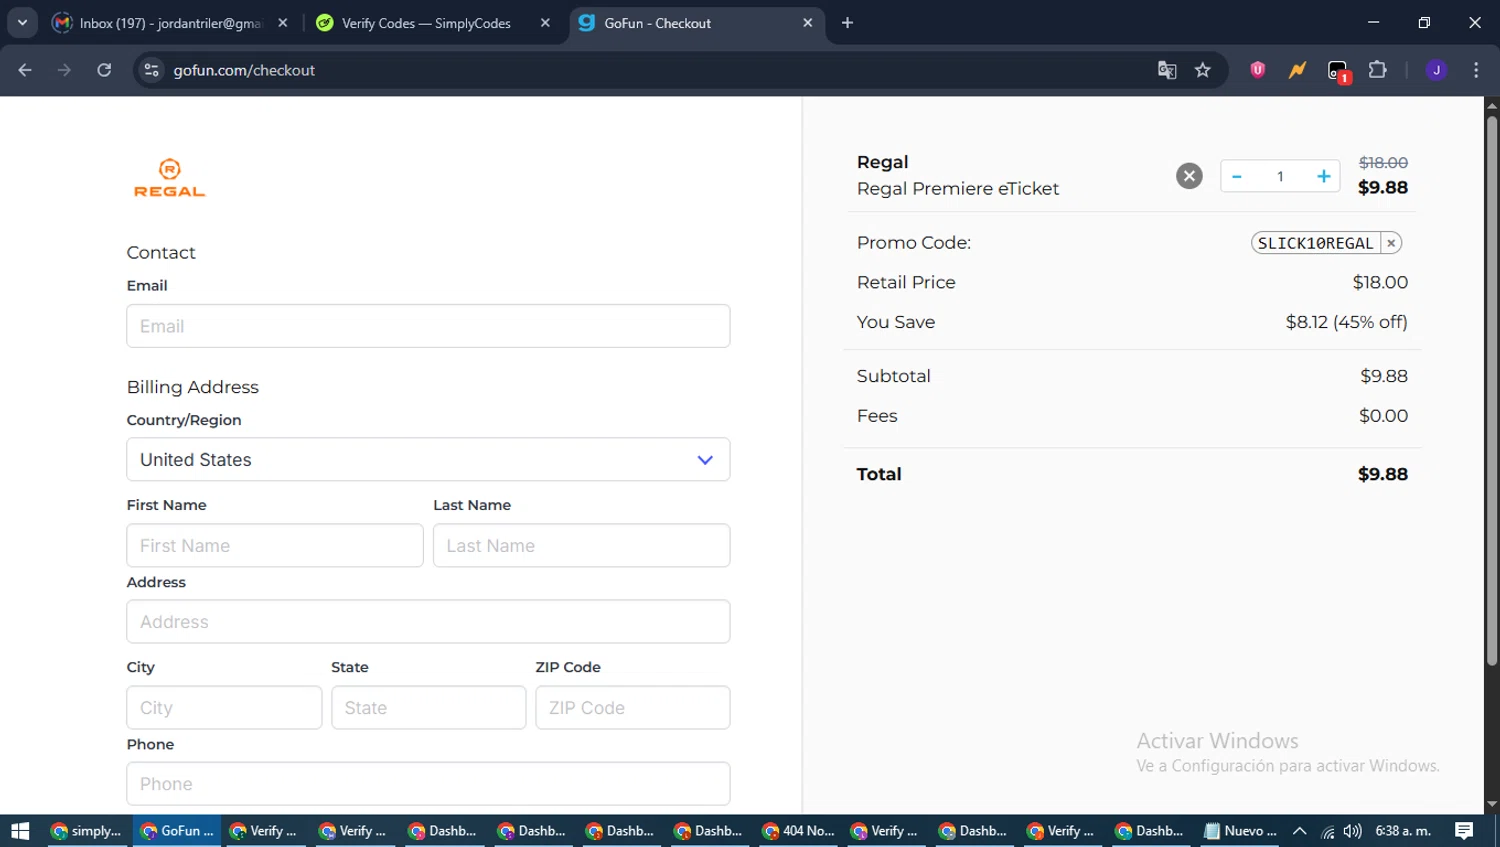Image resolution: width=1500 pixels, height=847 pixels.
Task: Focus the Phone input field
Action: tap(428, 784)
